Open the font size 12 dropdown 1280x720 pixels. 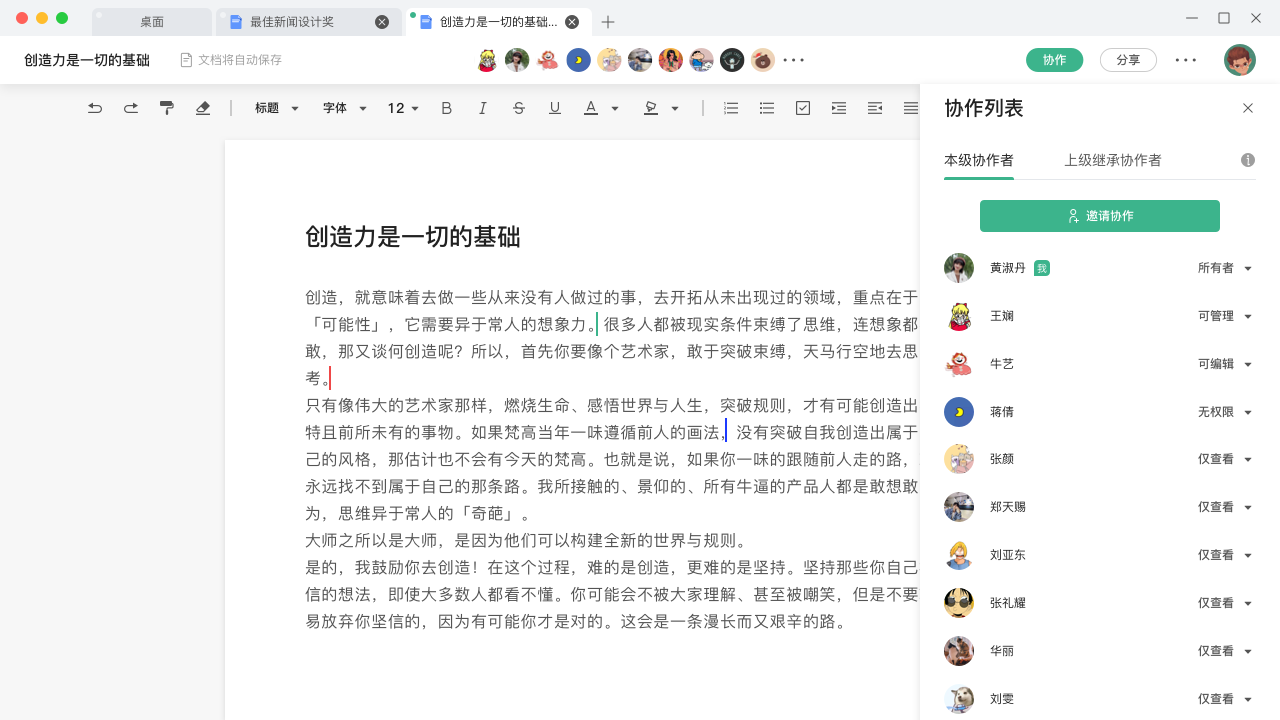pyautogui.click(x=403, y=108)
